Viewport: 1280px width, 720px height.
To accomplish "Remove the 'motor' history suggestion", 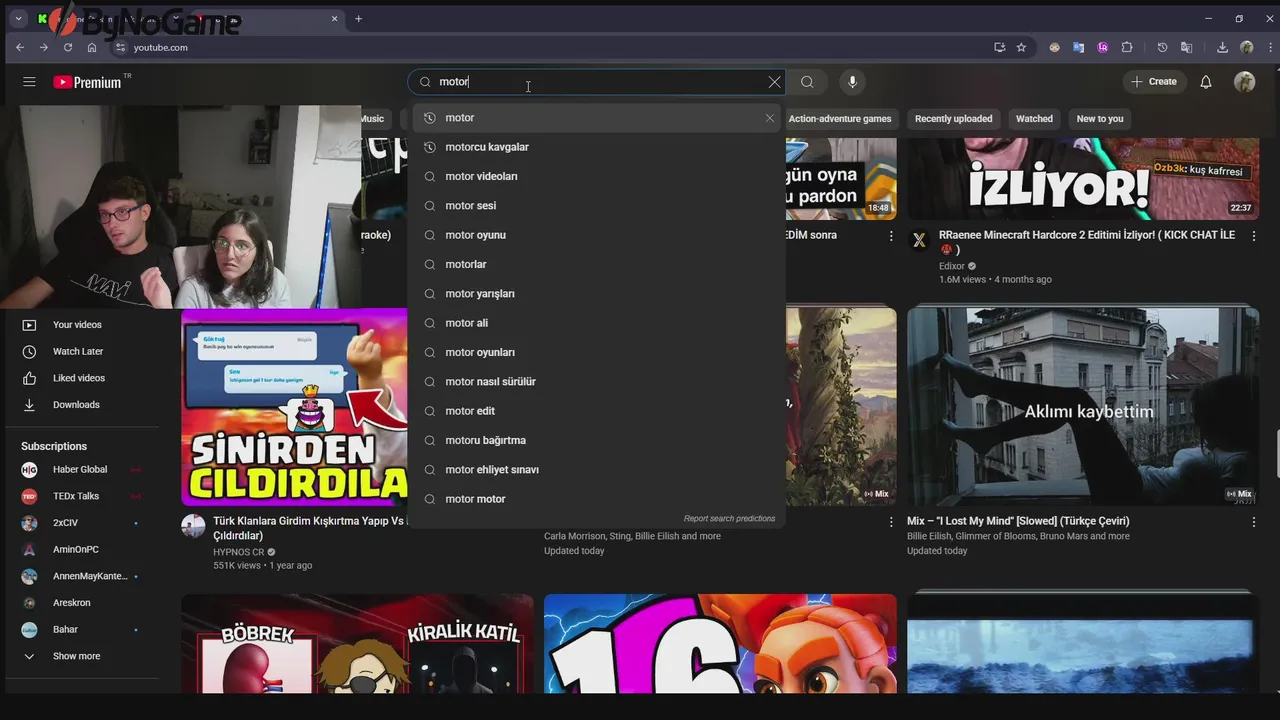I will coord(769,118).
